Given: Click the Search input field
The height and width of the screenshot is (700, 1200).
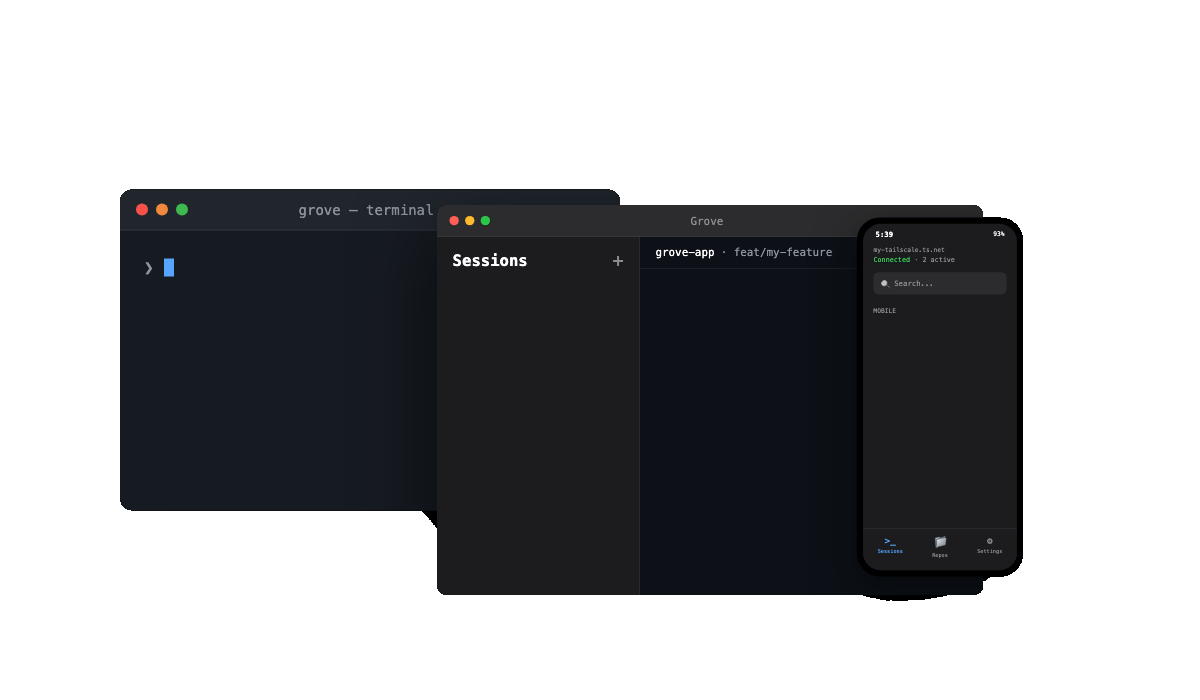Looking at the screenshot, I should (x=939, y=283).
